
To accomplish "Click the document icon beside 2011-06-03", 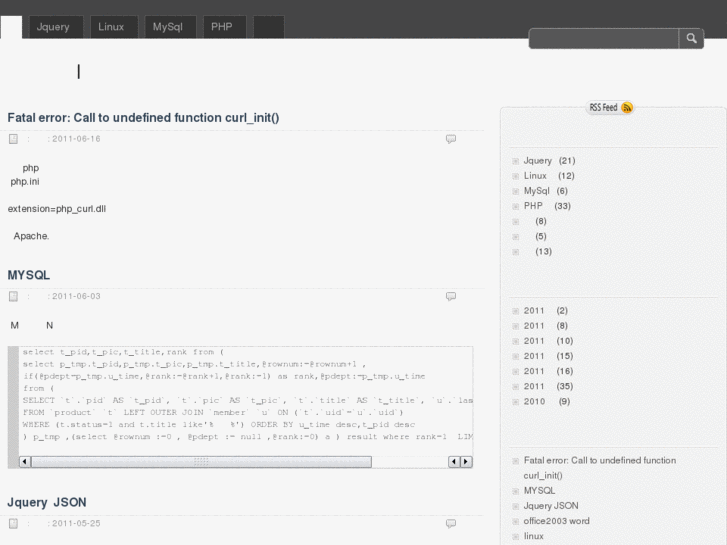I will [x=13, y=296].
